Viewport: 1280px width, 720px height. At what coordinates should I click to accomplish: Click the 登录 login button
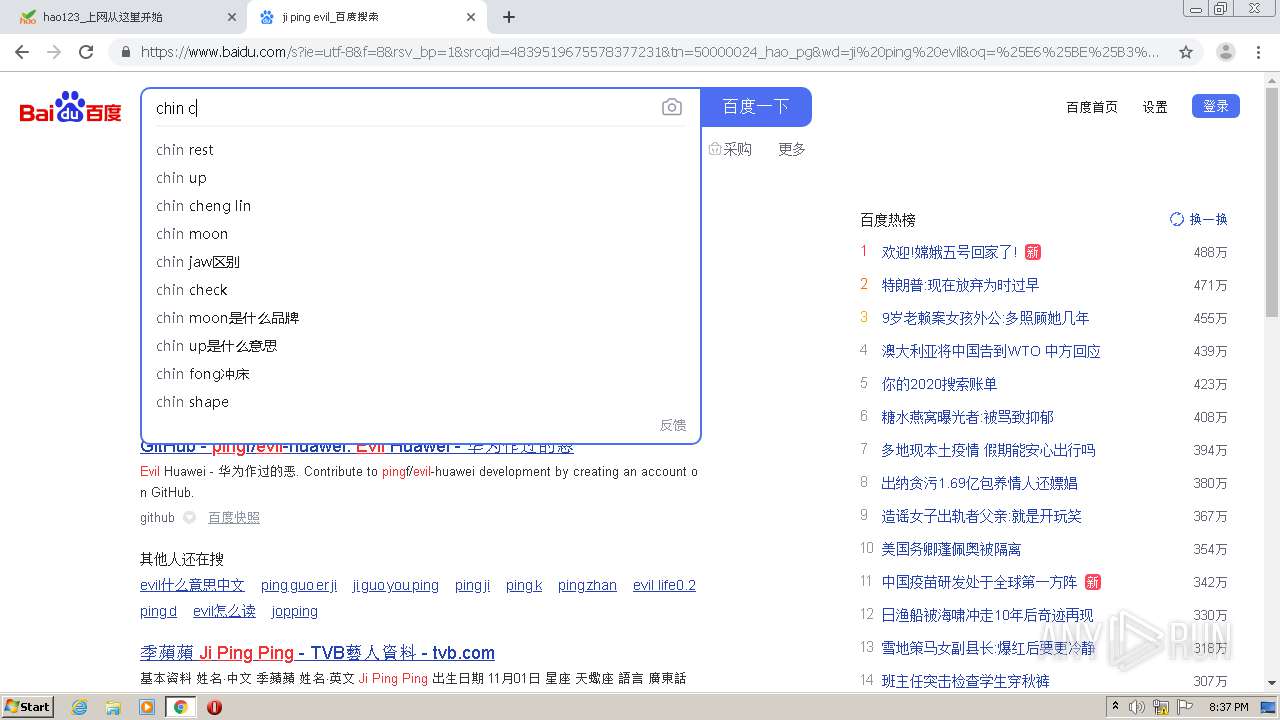[1216, 106]
